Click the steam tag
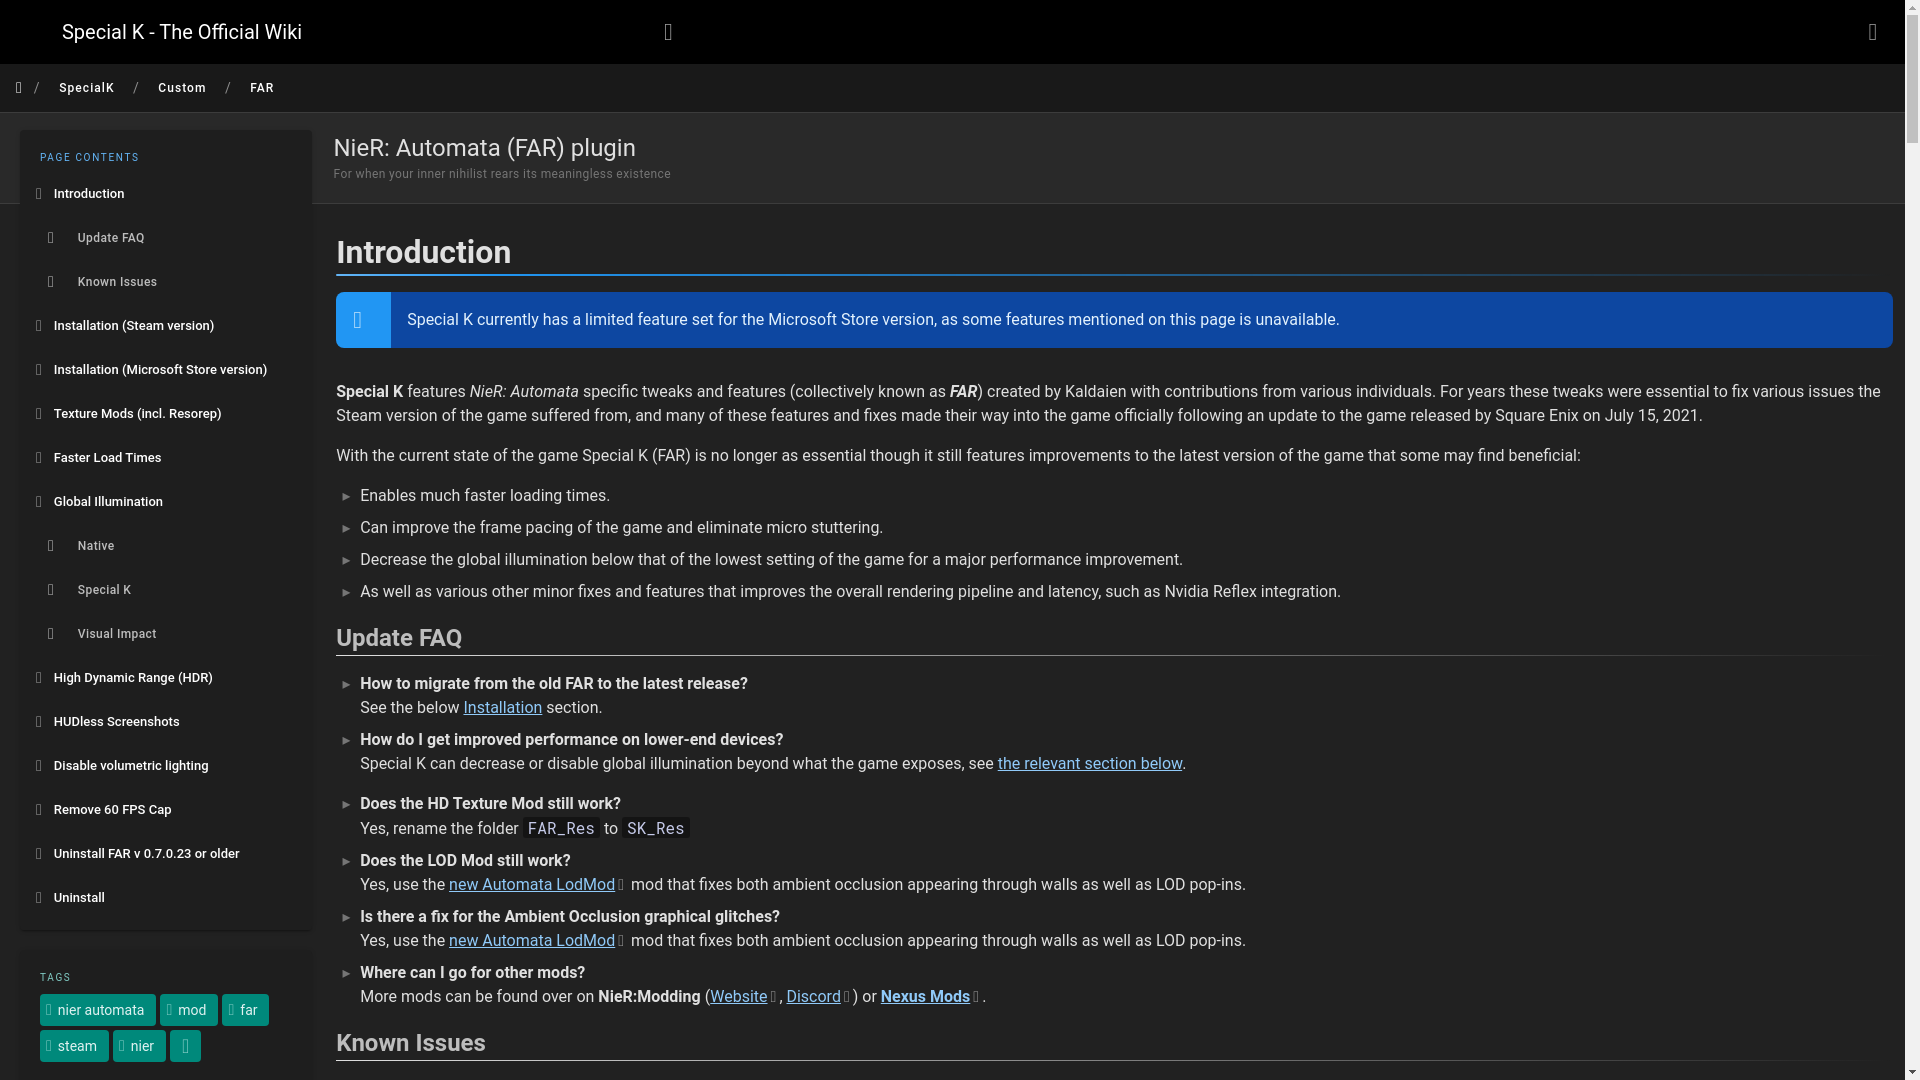1920x1080 pixels. point(74,1046)
